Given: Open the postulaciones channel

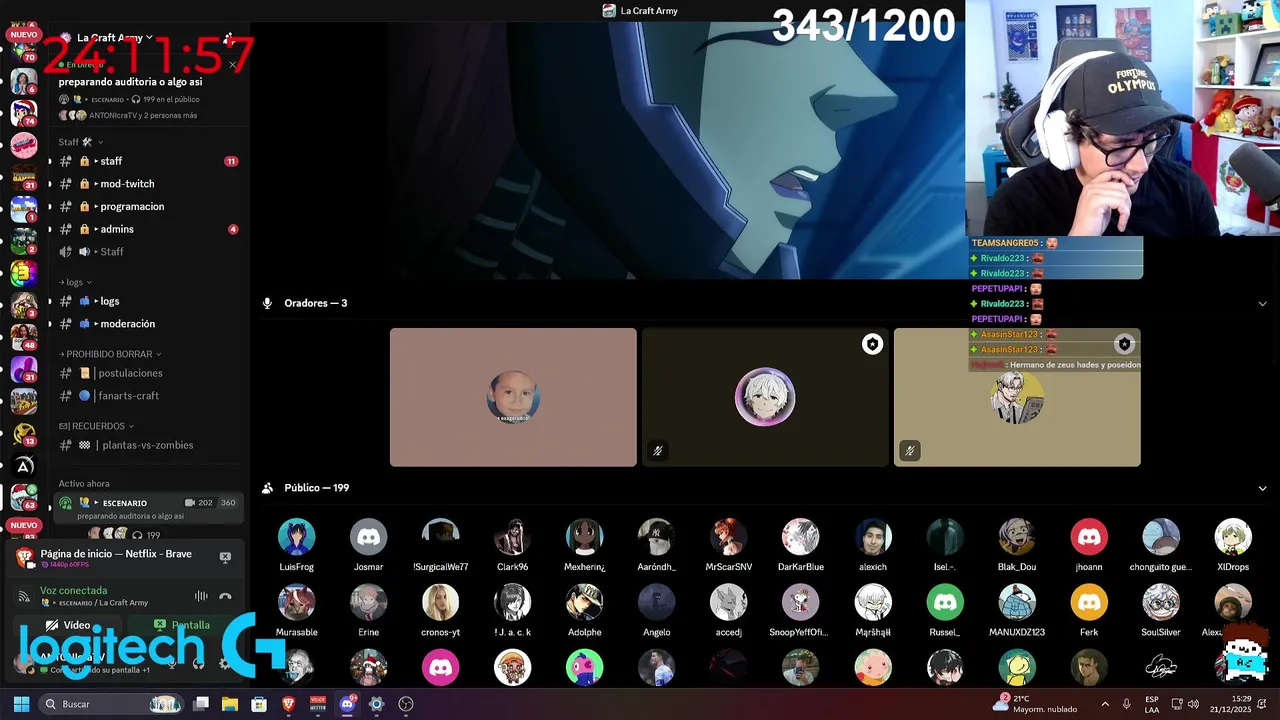Looking at the screenshot, I should point(148,373).
